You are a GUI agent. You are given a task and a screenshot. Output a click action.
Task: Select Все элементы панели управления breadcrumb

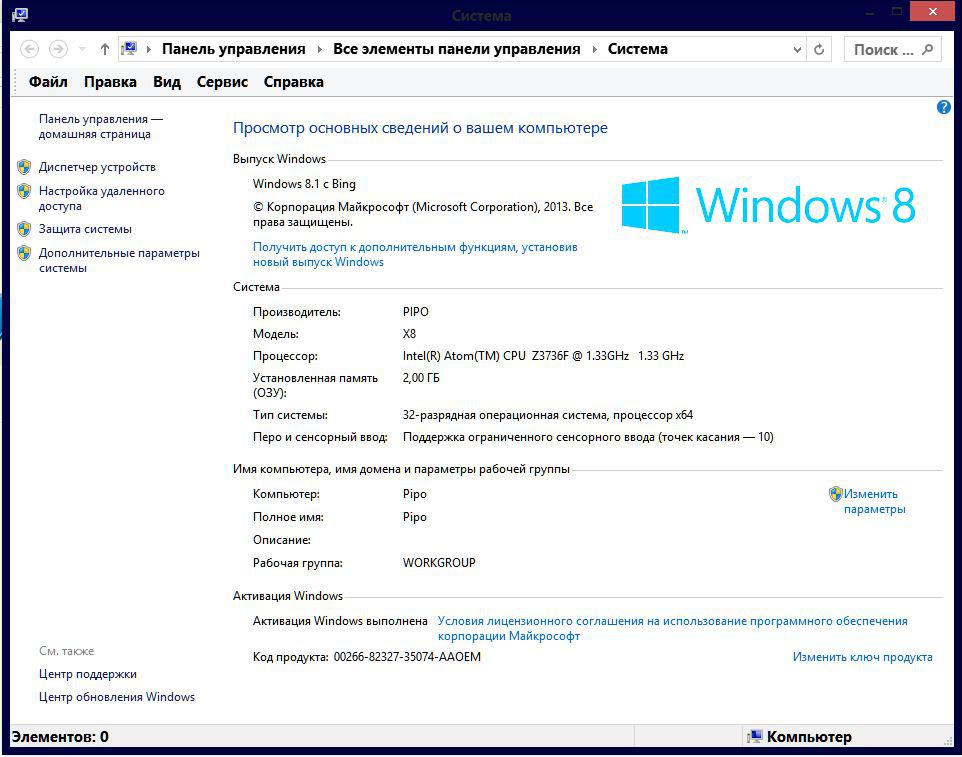[456, 49]
